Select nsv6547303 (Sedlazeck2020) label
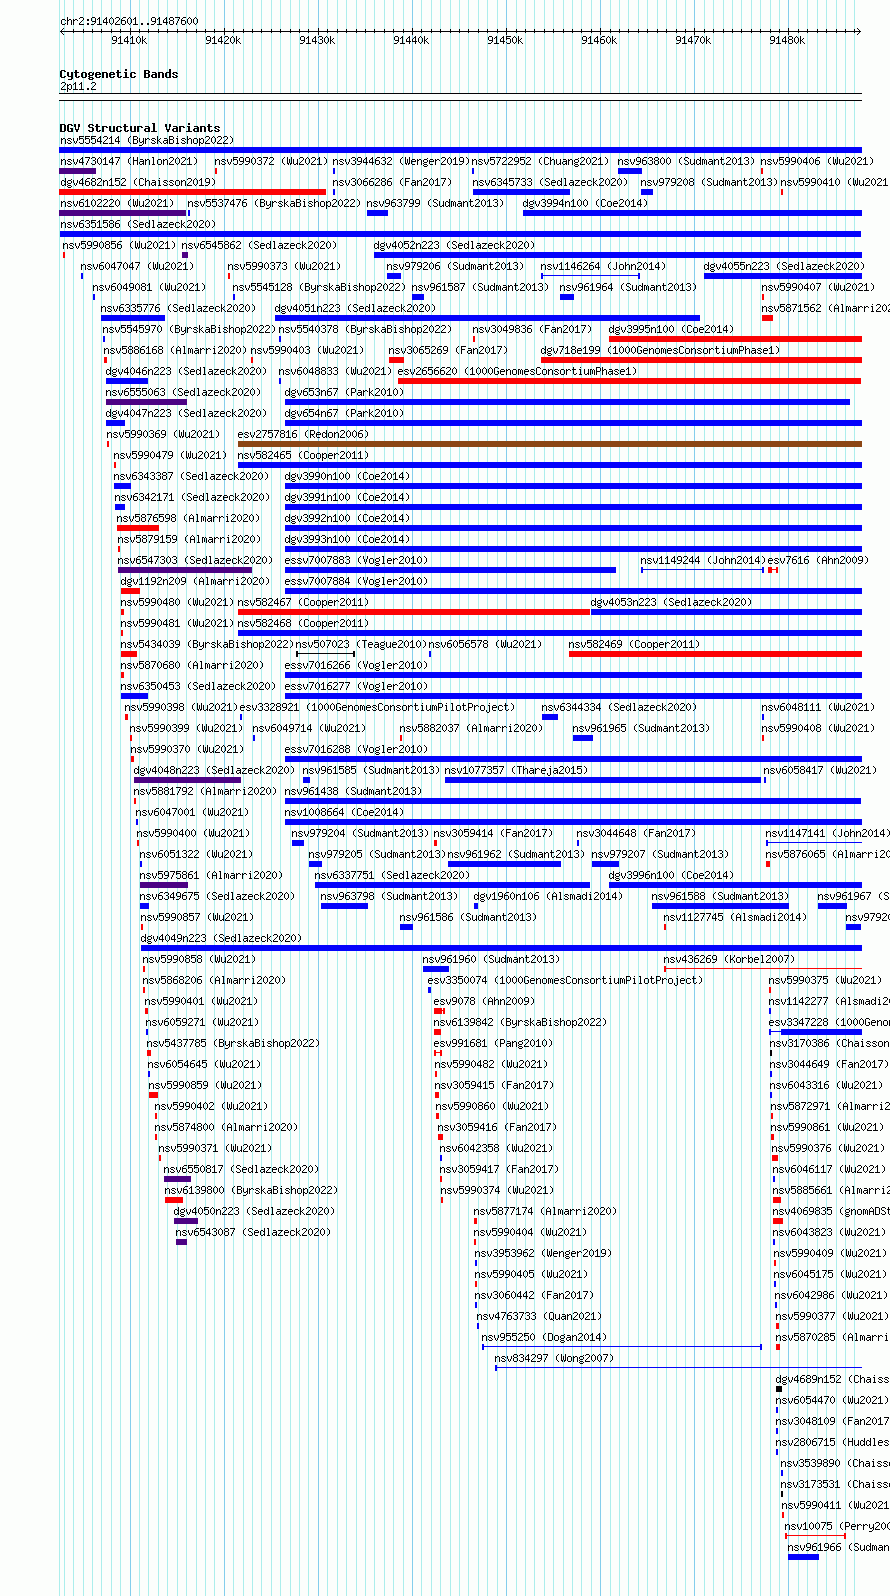890x1596 pixels. point(195,560)
